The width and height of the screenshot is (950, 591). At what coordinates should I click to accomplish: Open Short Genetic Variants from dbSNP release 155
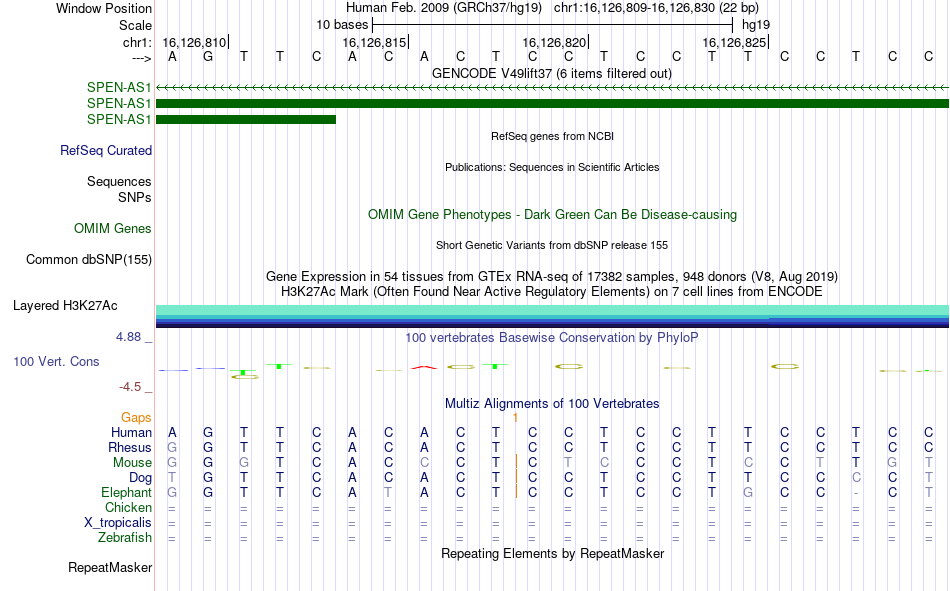[552, 245]
